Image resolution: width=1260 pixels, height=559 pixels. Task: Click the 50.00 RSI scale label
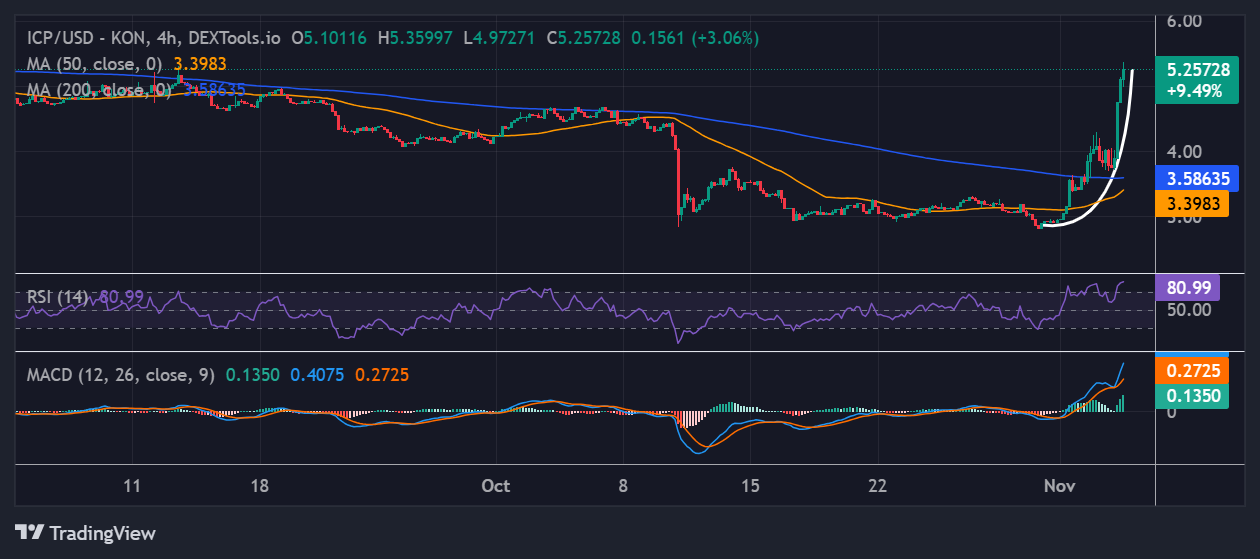[1187, 310]
